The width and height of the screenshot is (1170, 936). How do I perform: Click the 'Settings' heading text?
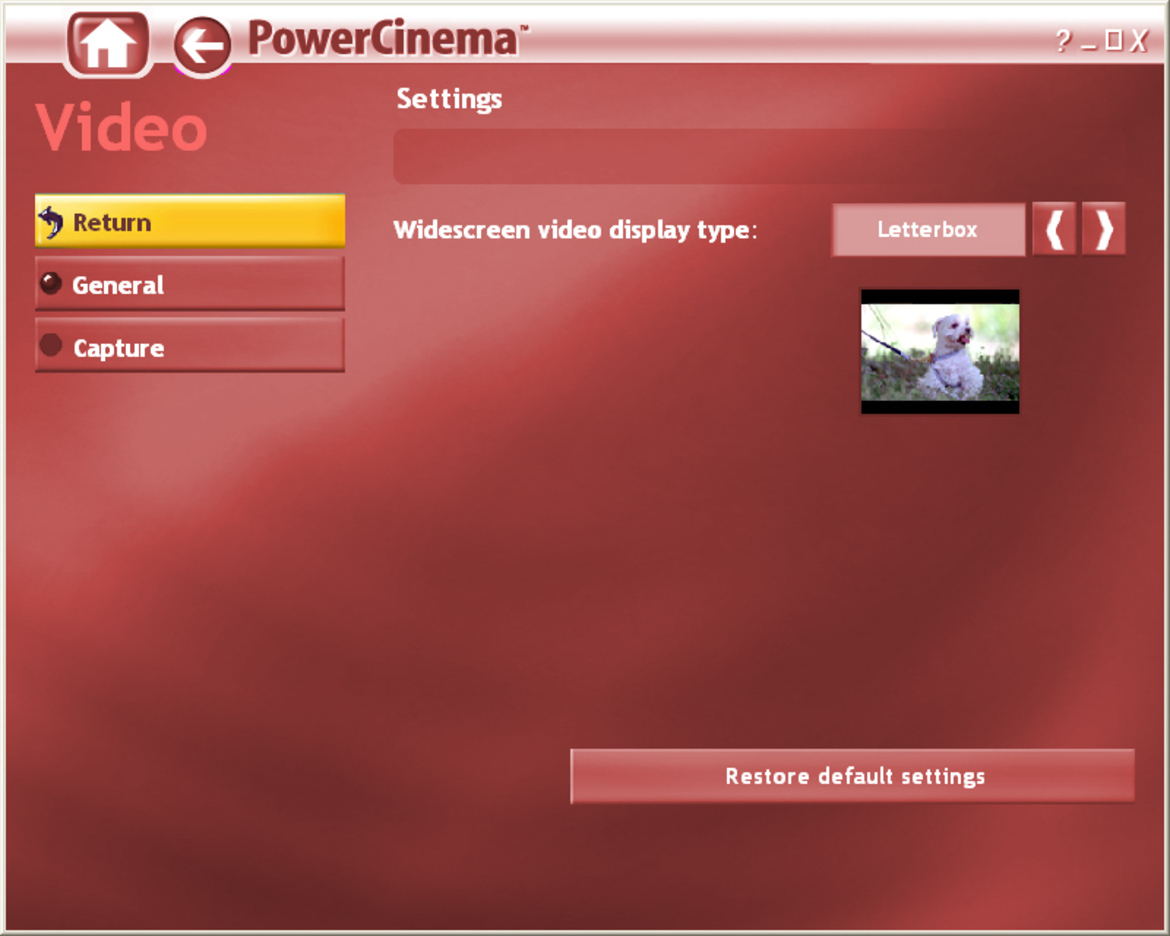(x=449, y=99)
